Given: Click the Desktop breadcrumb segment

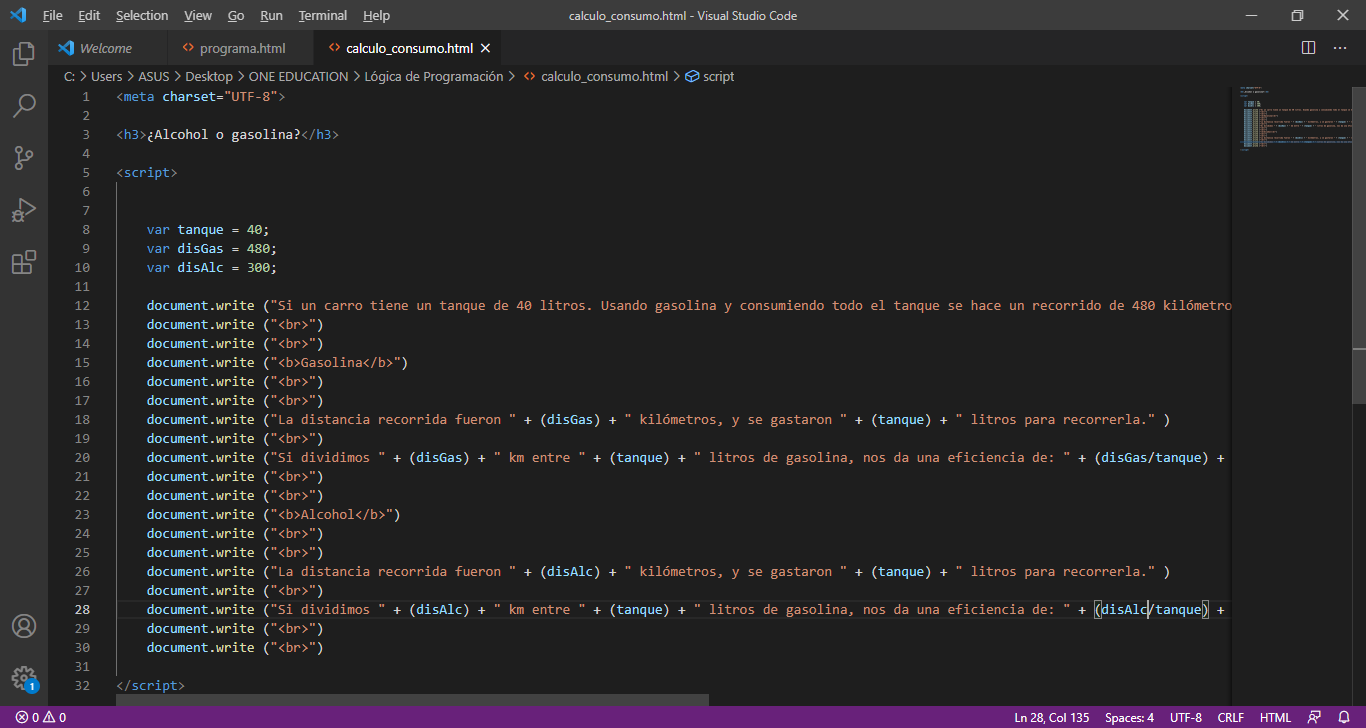Looking at the screenshot, I should tap(209, 76).
